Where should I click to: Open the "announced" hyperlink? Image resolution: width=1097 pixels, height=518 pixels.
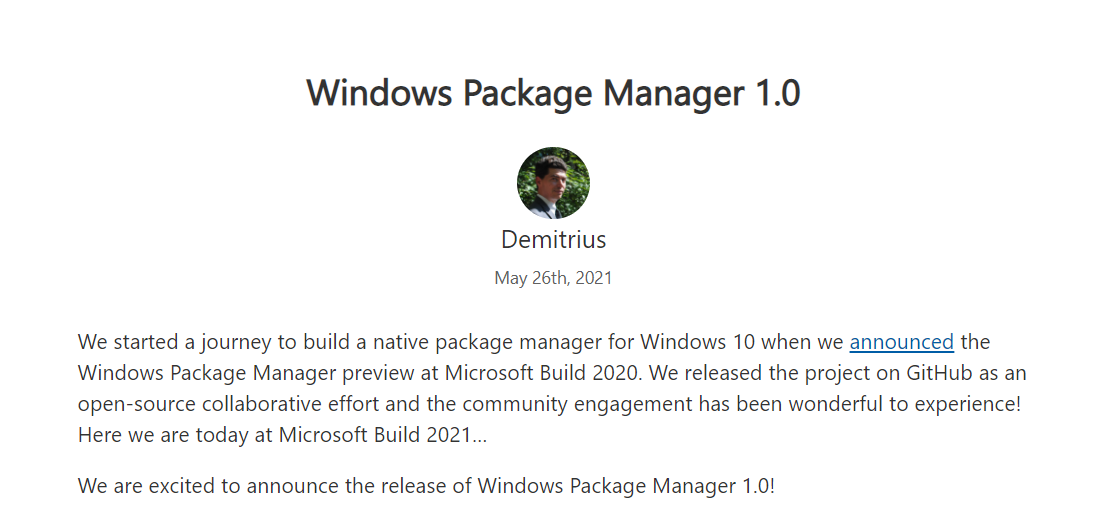click(x=901, y=342)
